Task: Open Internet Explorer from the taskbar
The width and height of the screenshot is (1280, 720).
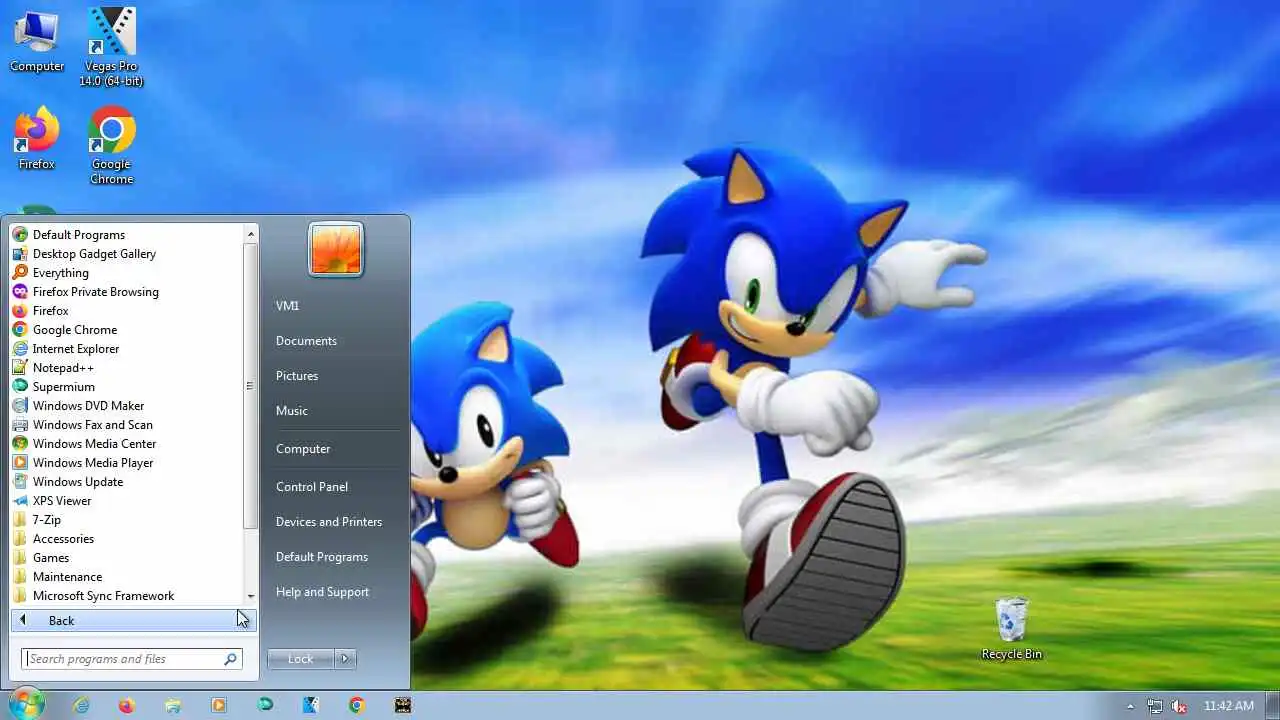Action: pos(80,705)
